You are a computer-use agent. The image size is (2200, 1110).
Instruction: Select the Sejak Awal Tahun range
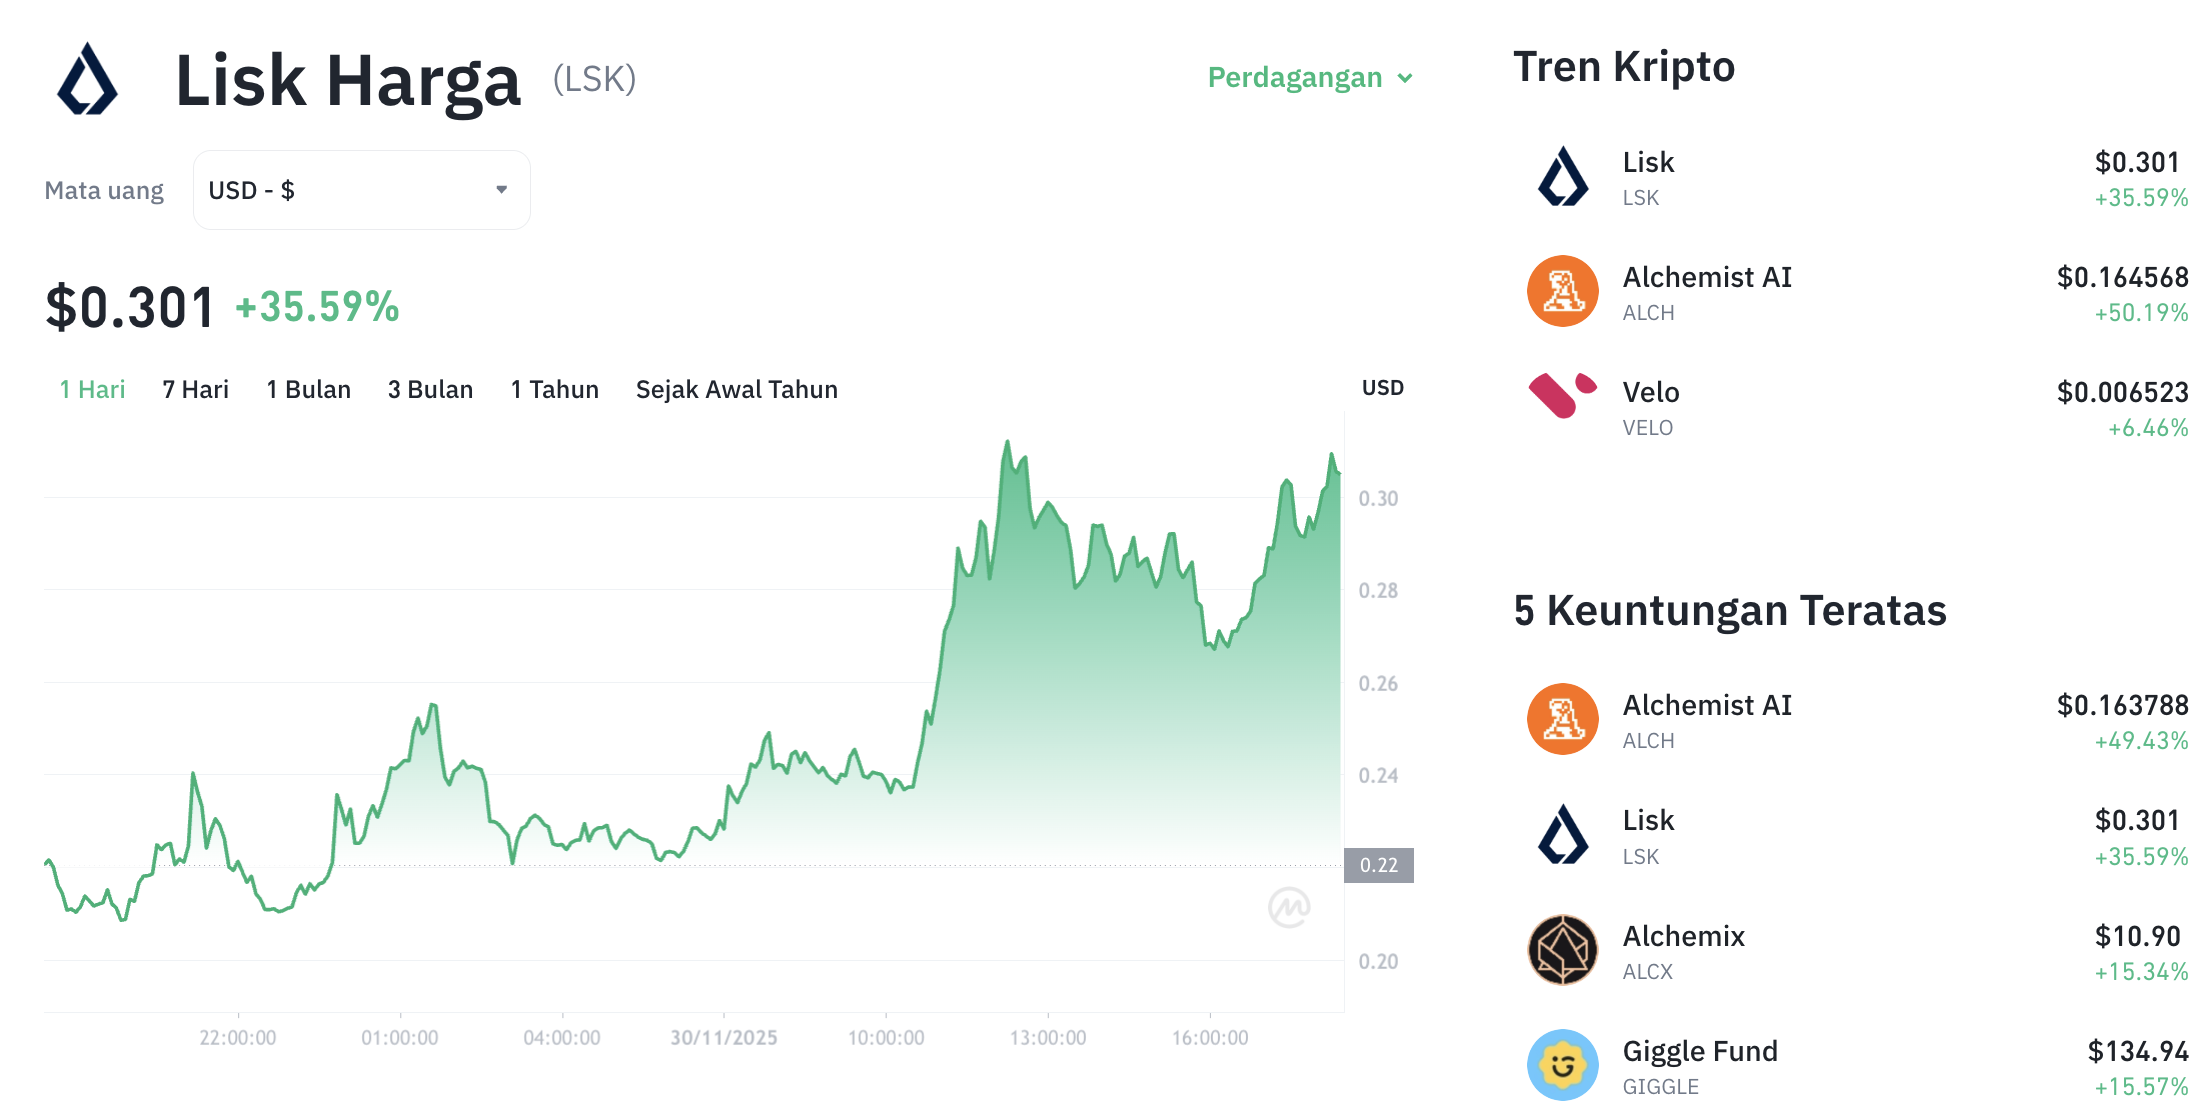click(737, 390)
